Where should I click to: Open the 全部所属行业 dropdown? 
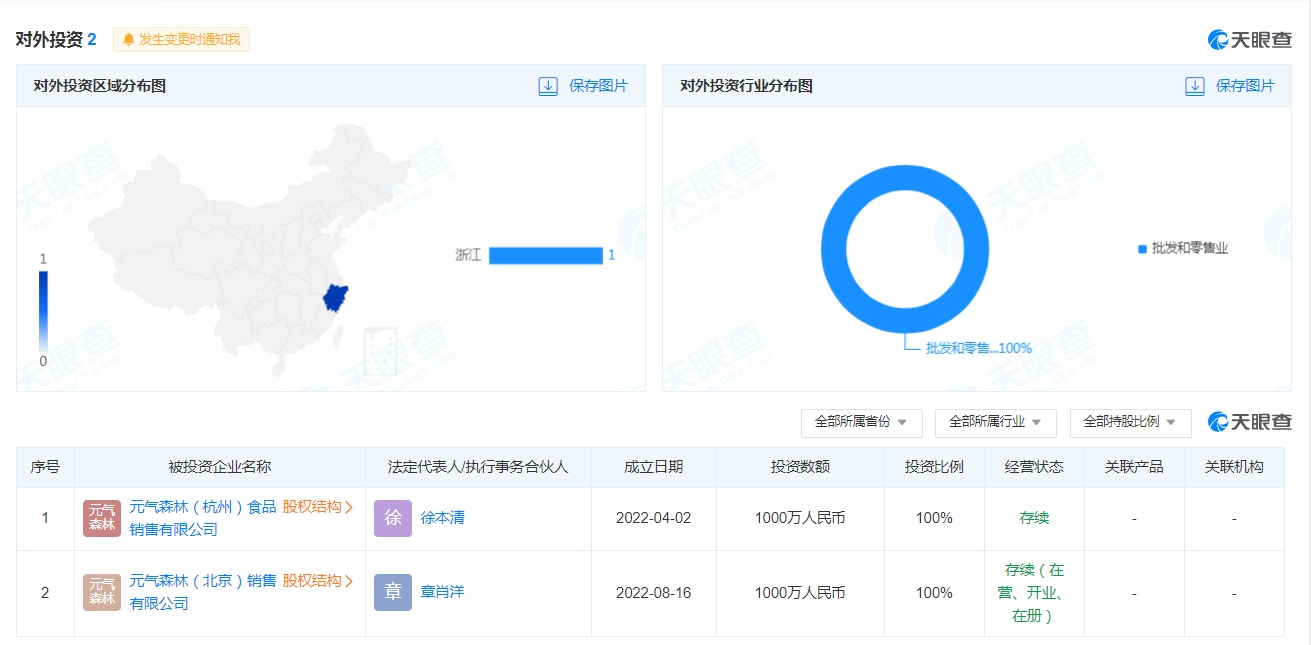coord(996,422)
